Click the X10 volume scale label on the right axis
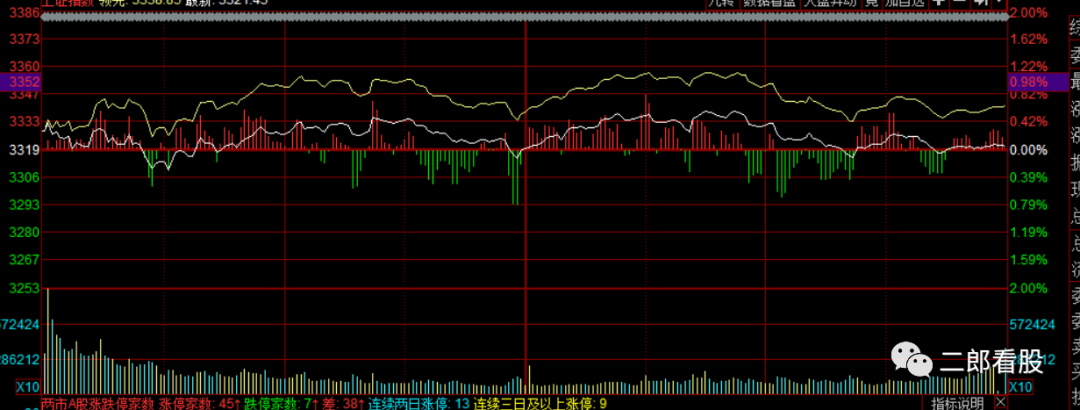Screen dimensions: 1080x410 tap(1021, 386)
